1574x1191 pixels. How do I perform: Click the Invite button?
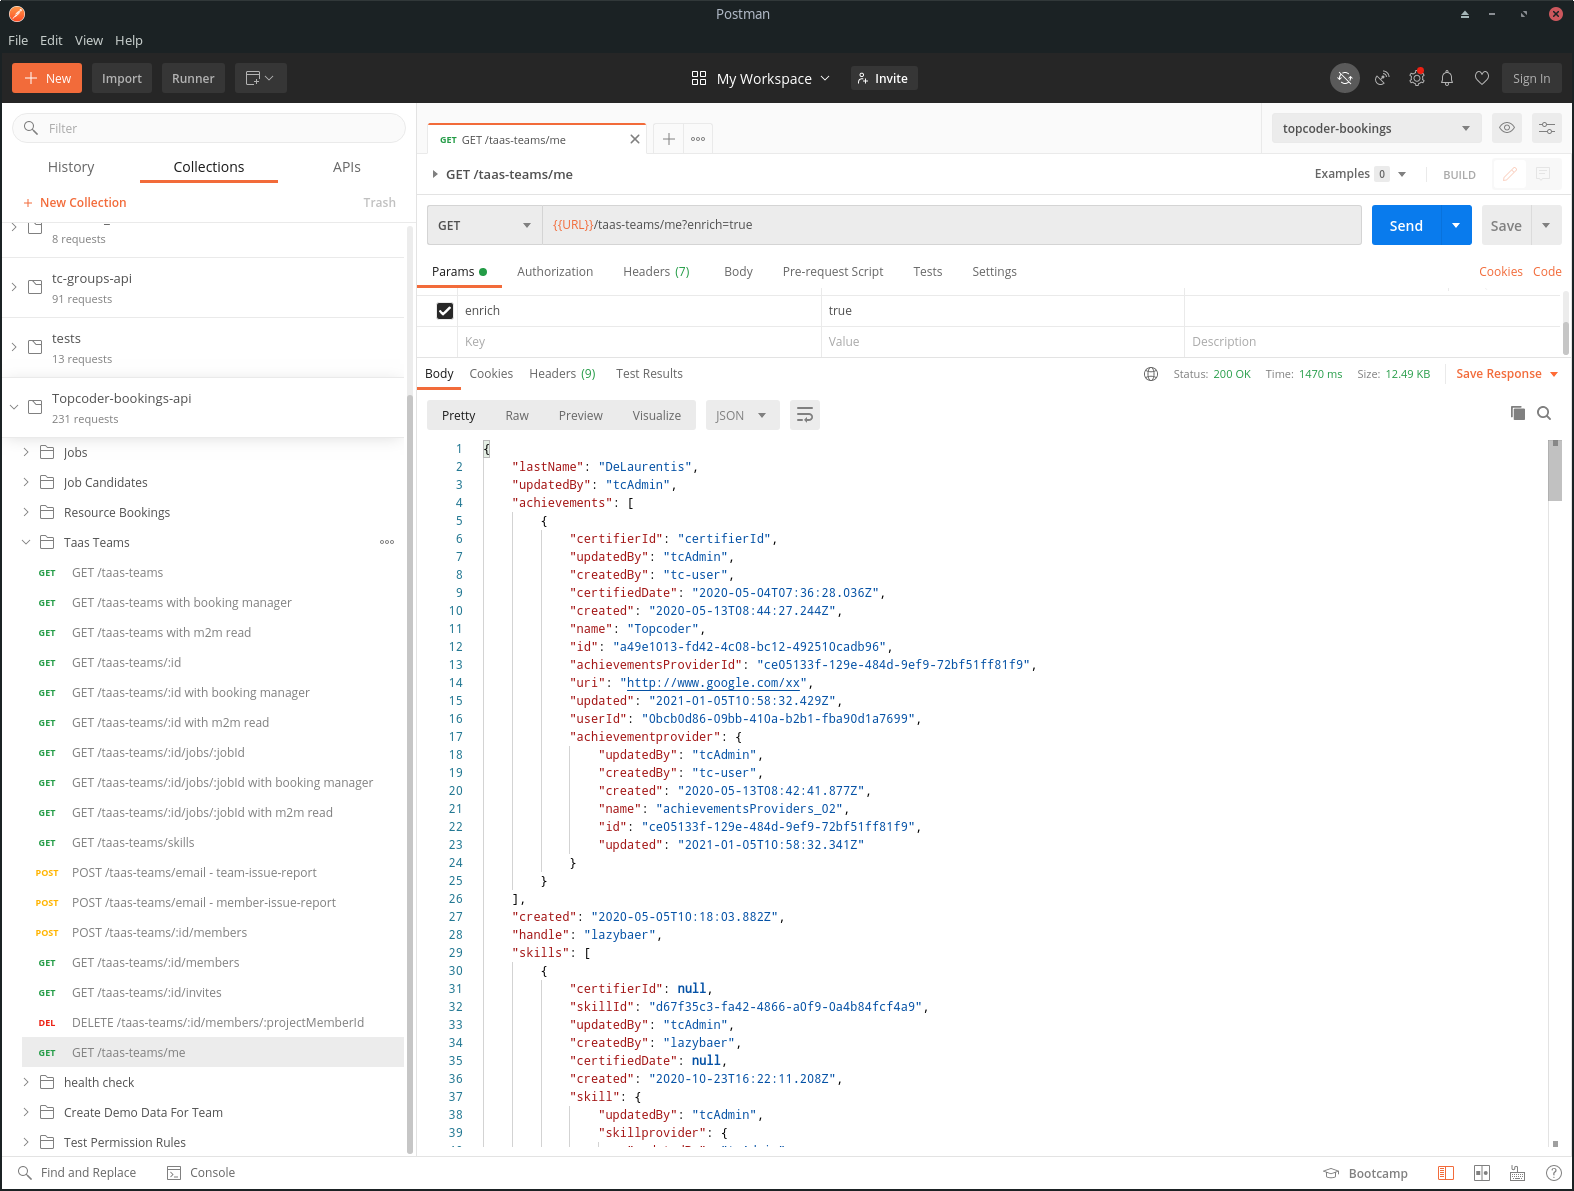point(884,78)
